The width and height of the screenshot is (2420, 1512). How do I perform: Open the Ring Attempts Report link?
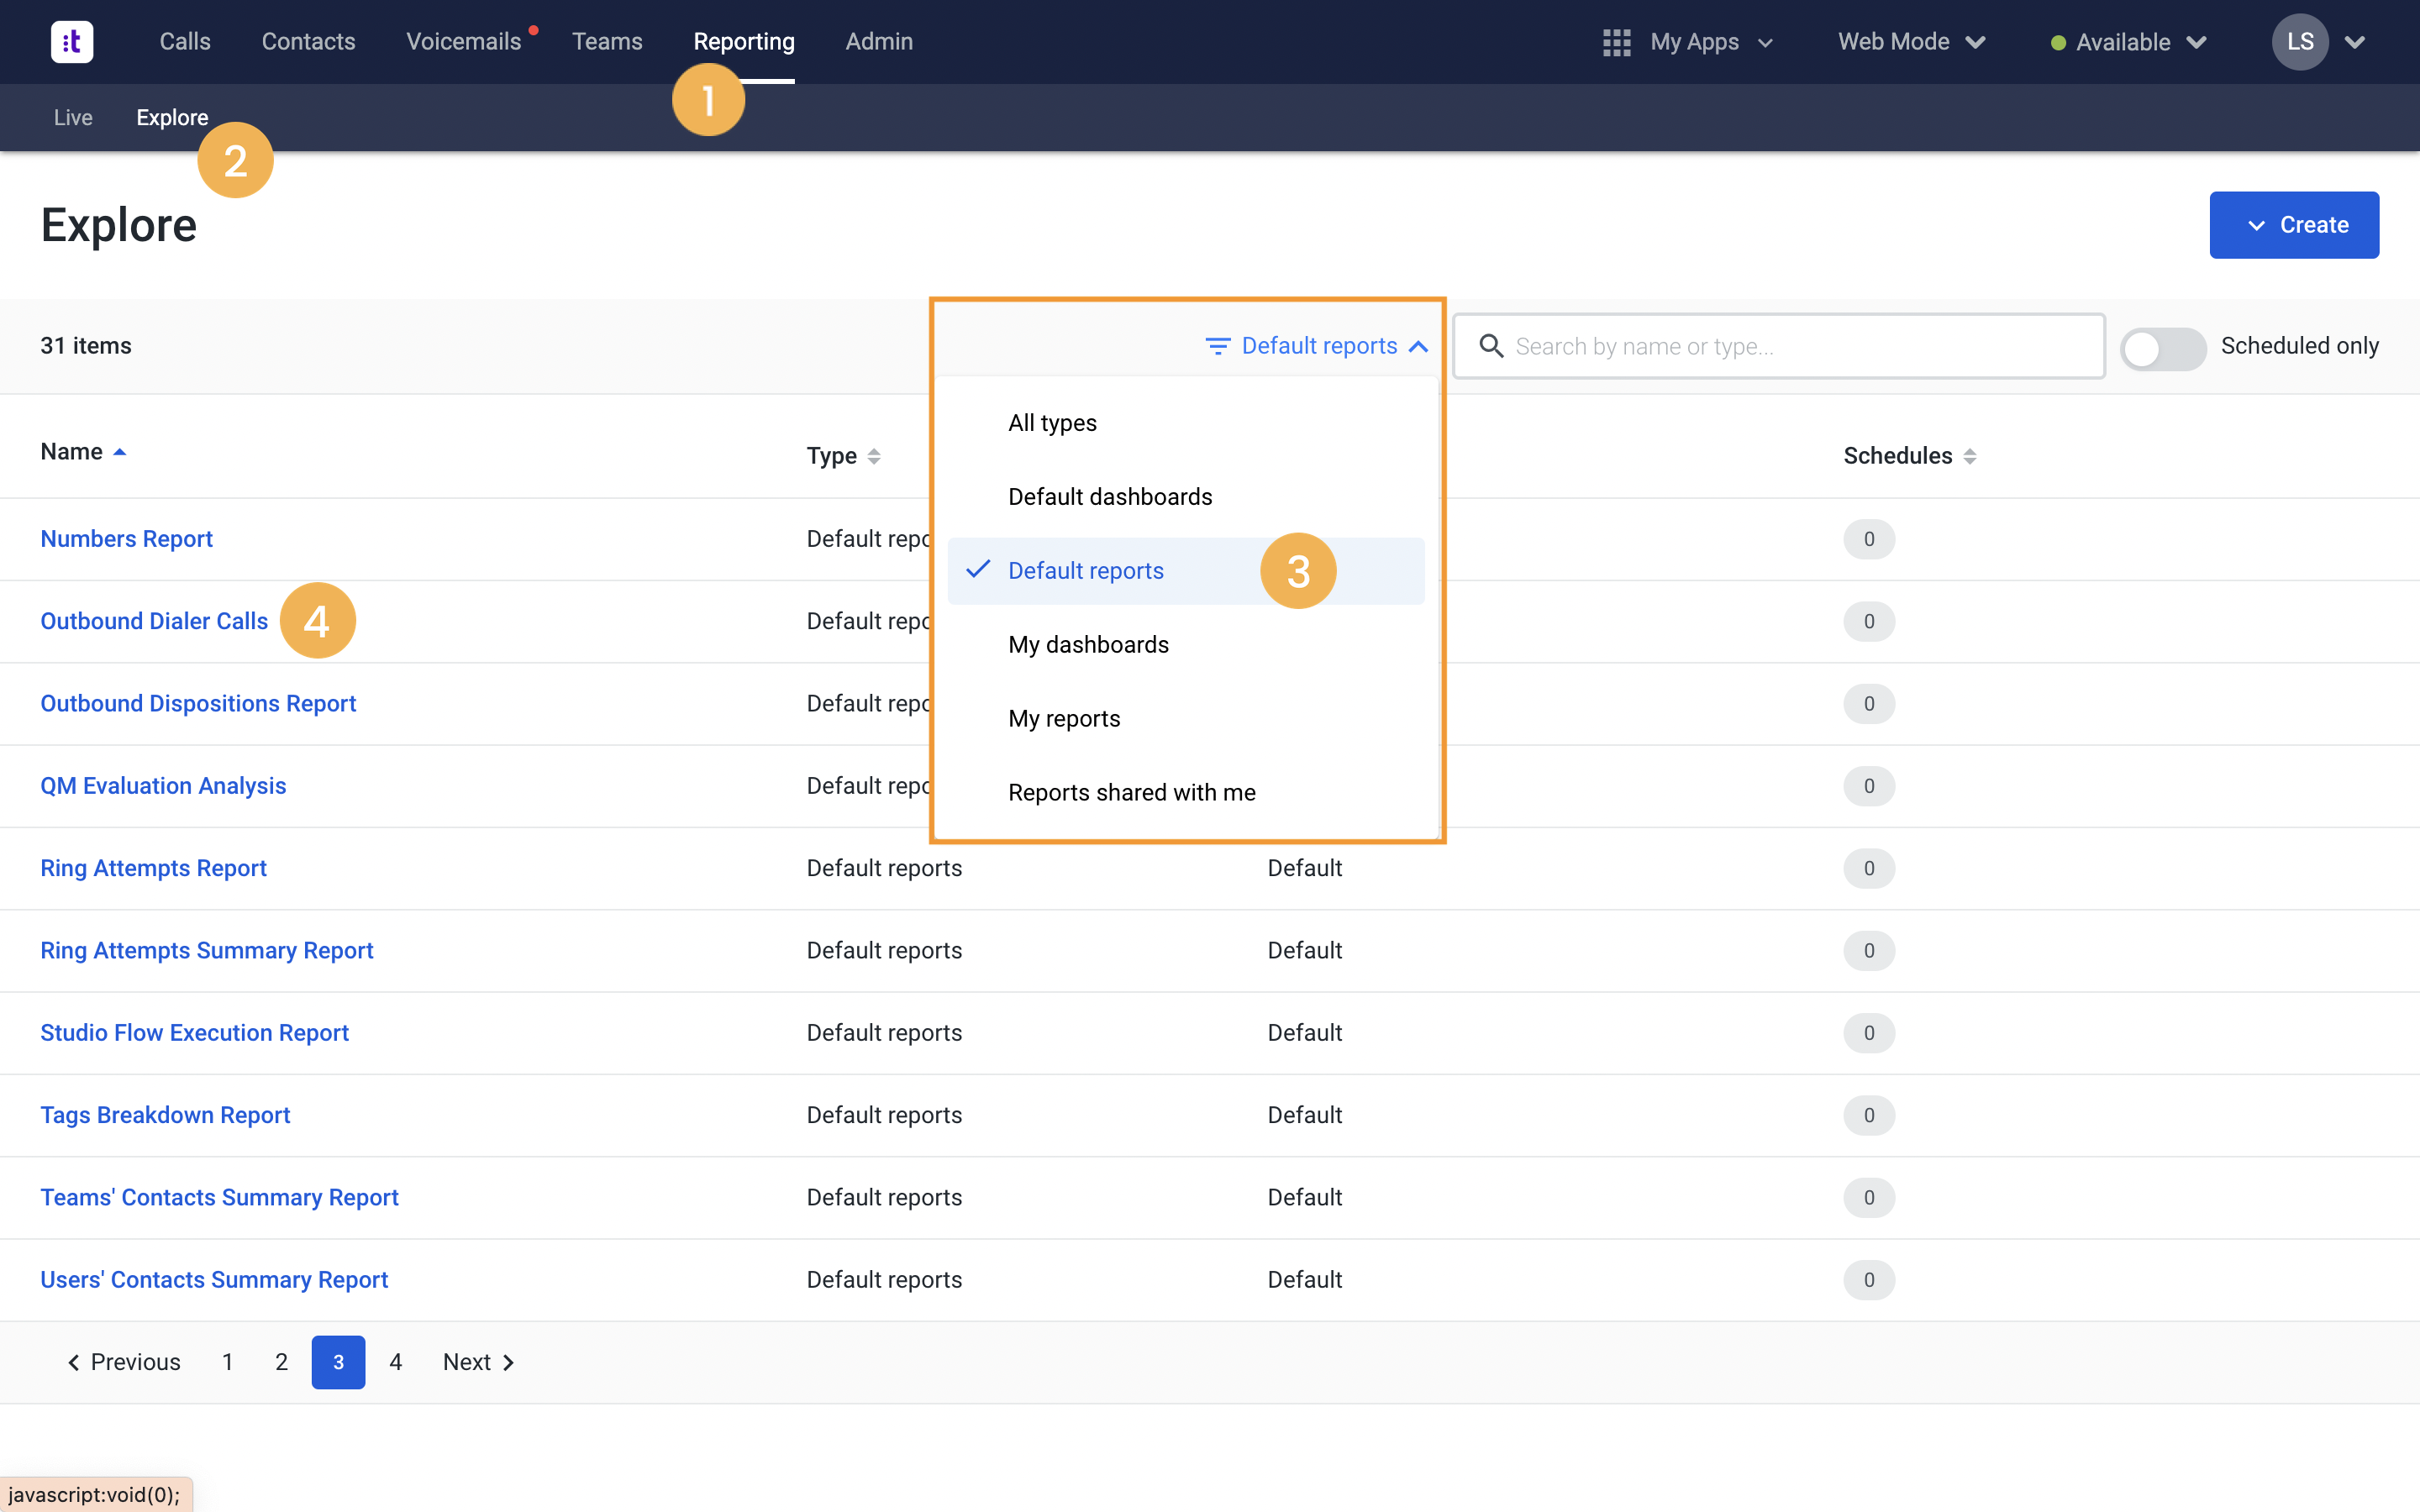pos(153,868)
